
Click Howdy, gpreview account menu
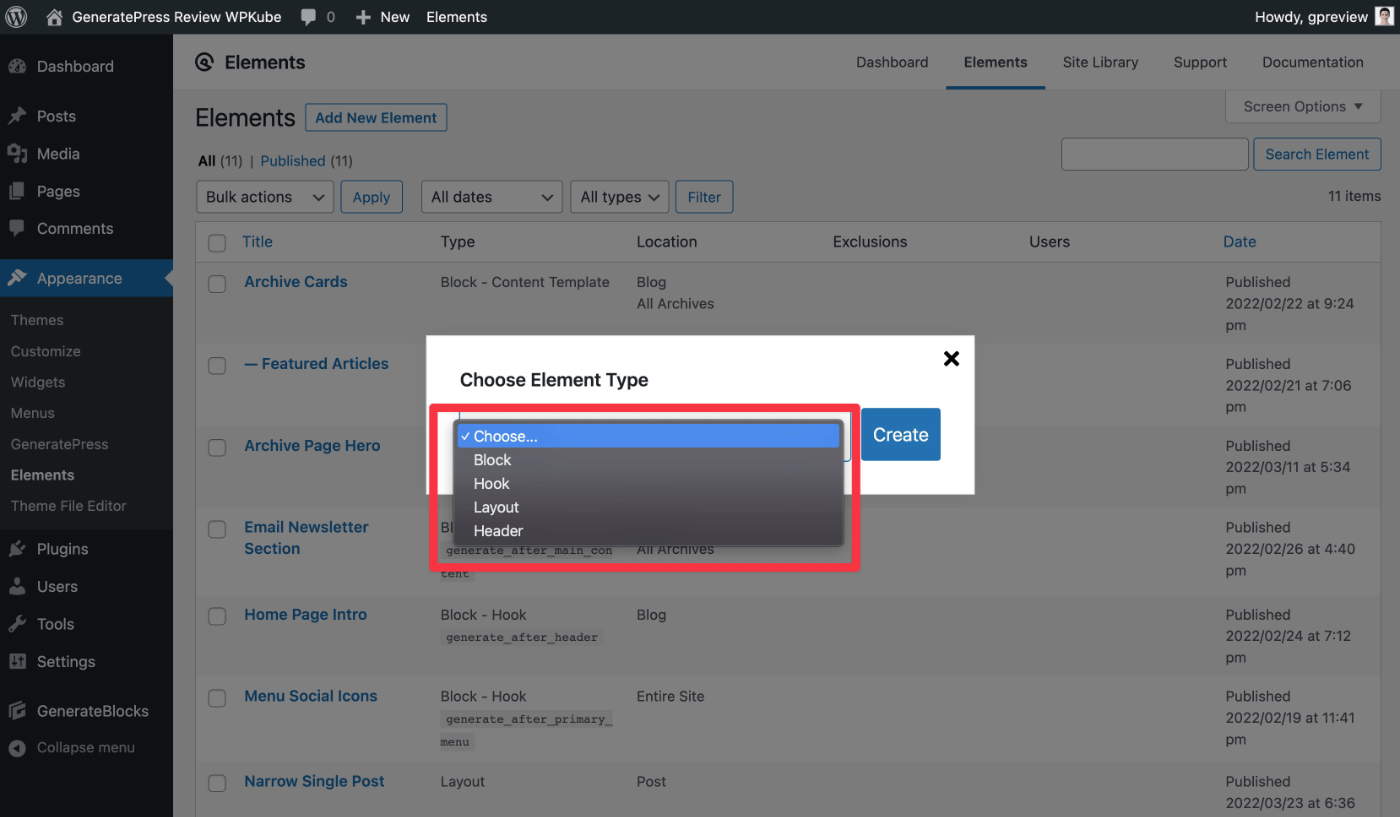point(1324,17)
